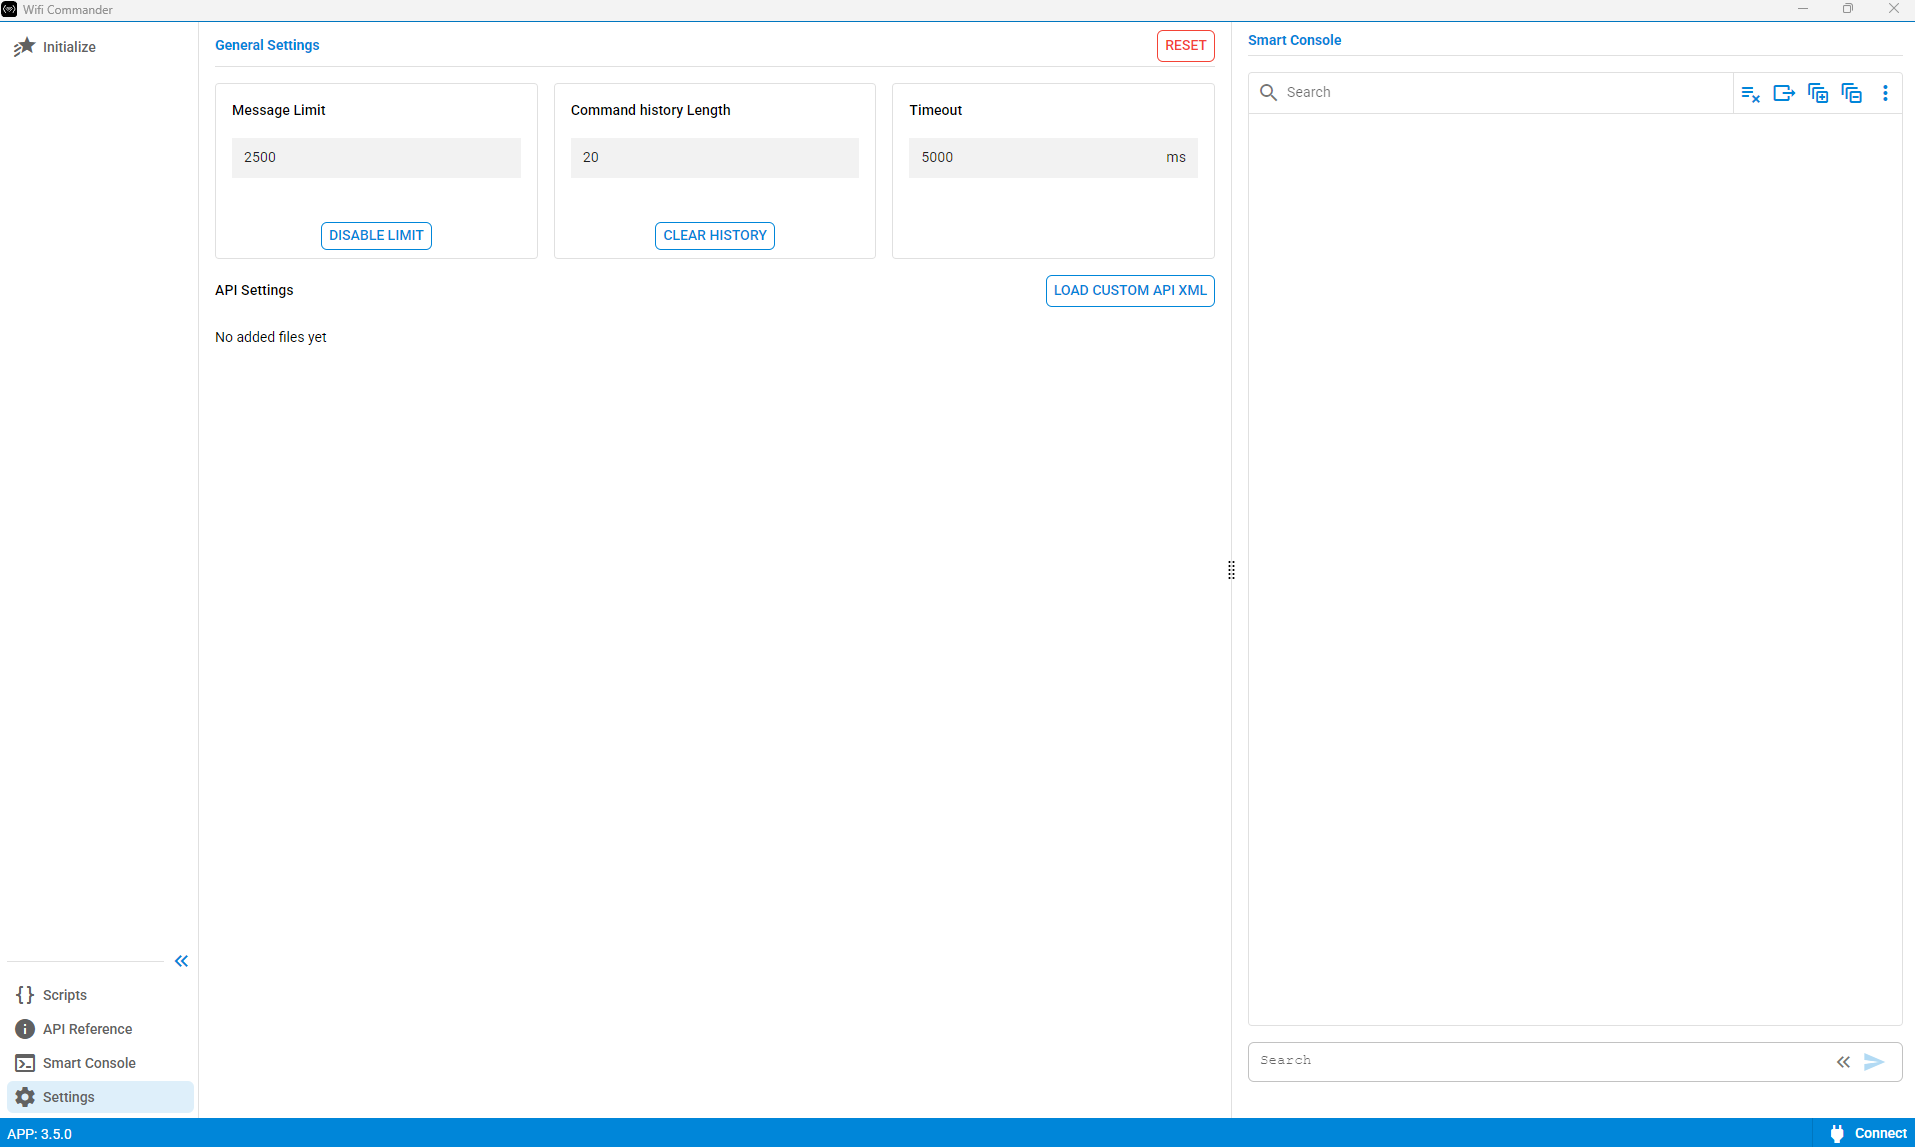
Task: Click the Scripts braces icon
Action: point(25,995)
